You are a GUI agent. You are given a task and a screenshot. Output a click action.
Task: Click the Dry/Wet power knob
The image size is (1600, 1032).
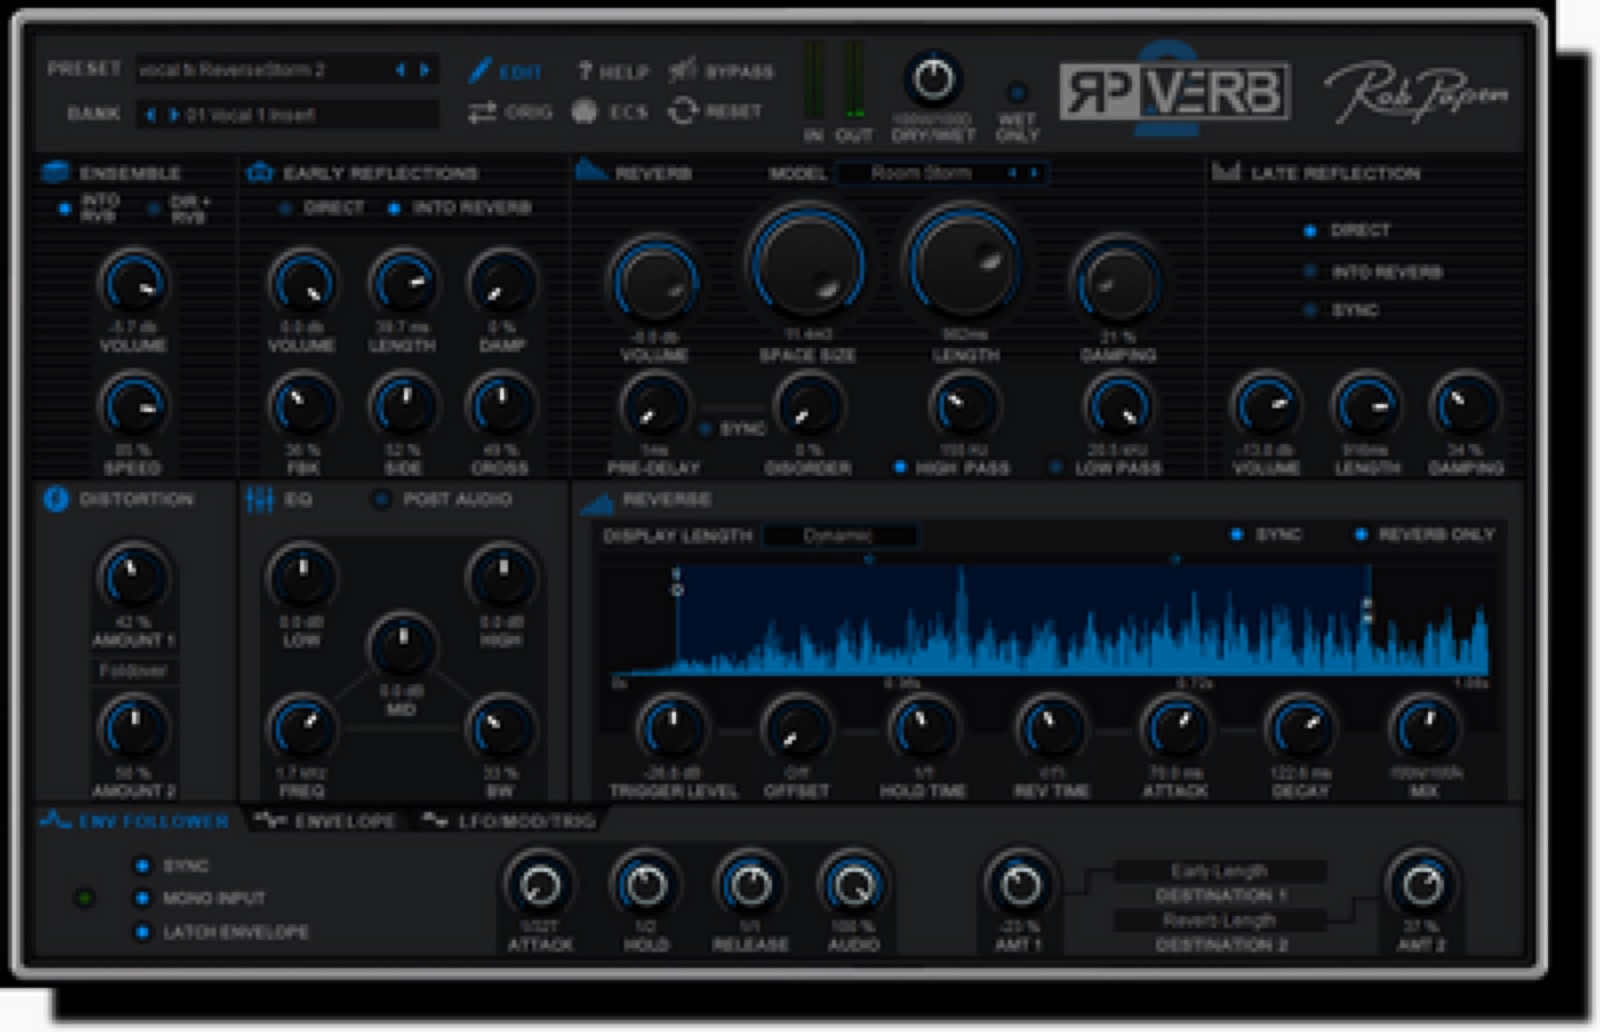(x=933, y=78)
